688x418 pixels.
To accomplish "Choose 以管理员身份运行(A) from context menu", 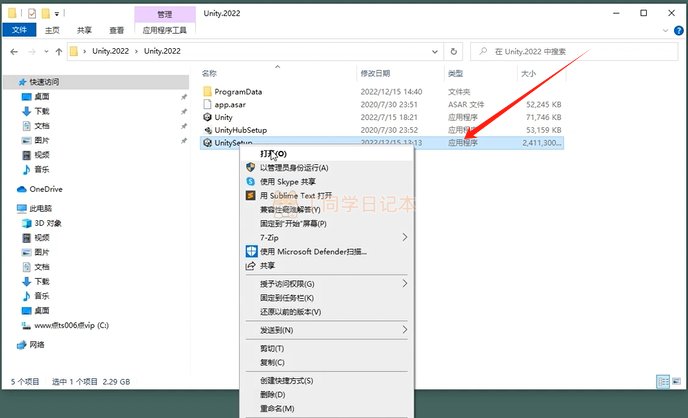I will [294, 168].
